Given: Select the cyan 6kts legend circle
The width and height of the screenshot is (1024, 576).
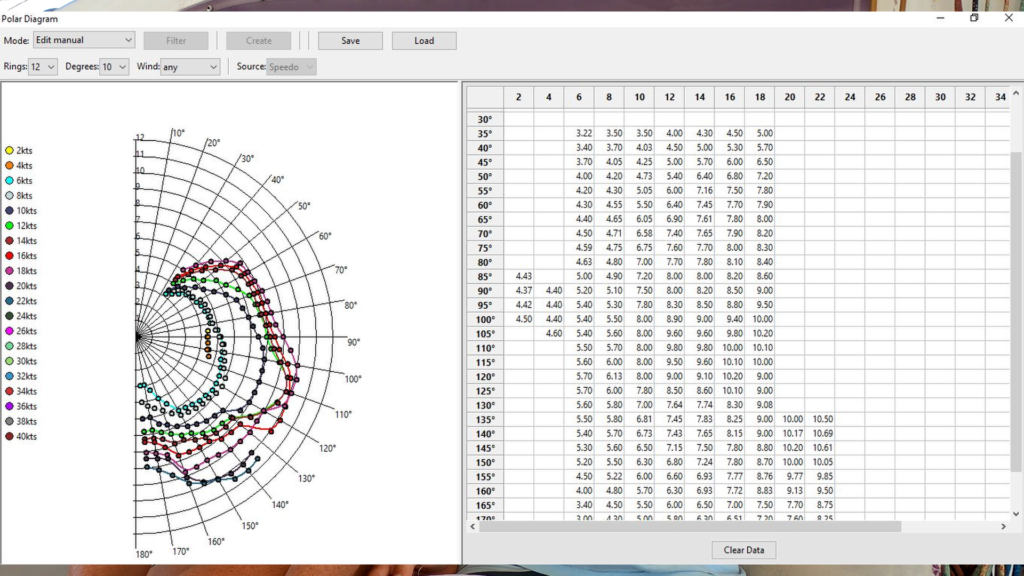Looking at the screenshot, I should (9, 181).
